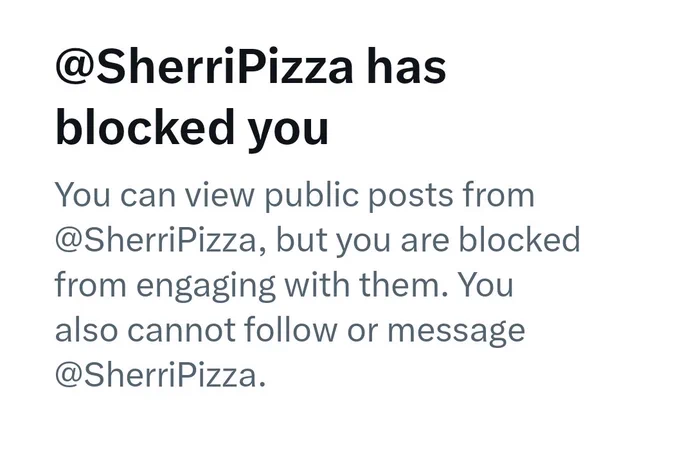Click the word "has" in the heading
The image size is (680, 458).
[x=406, y=67]
